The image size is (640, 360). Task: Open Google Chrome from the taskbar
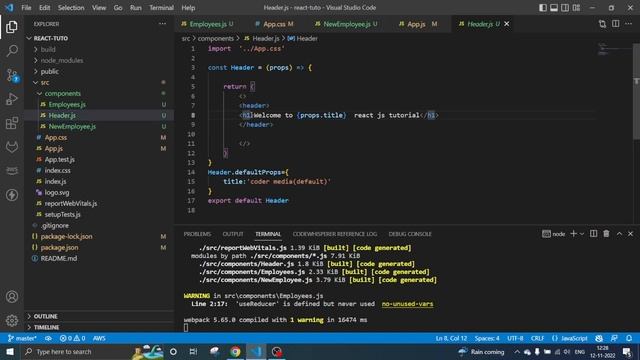click(x=235, y=351)
